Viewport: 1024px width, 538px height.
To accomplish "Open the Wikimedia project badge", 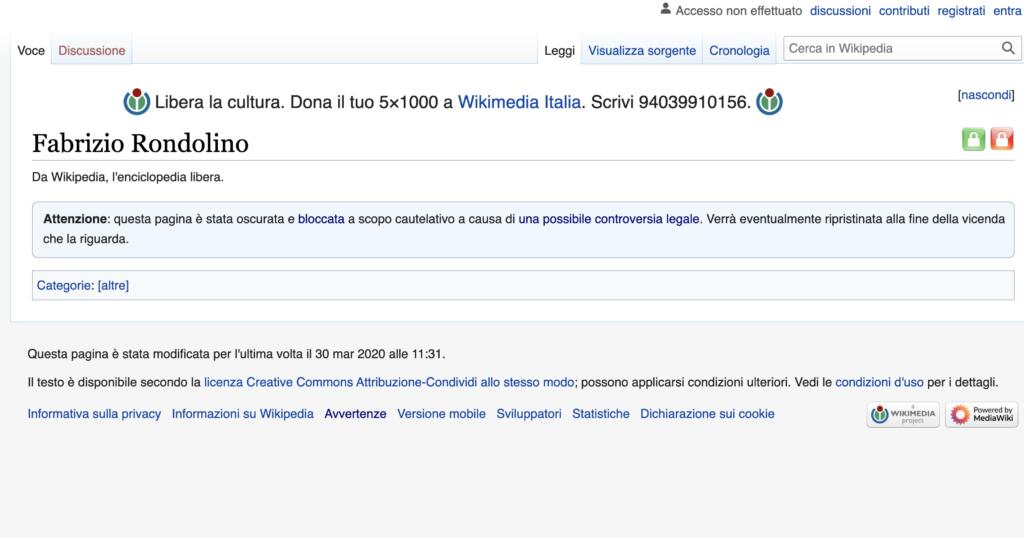I will (902, 415).
